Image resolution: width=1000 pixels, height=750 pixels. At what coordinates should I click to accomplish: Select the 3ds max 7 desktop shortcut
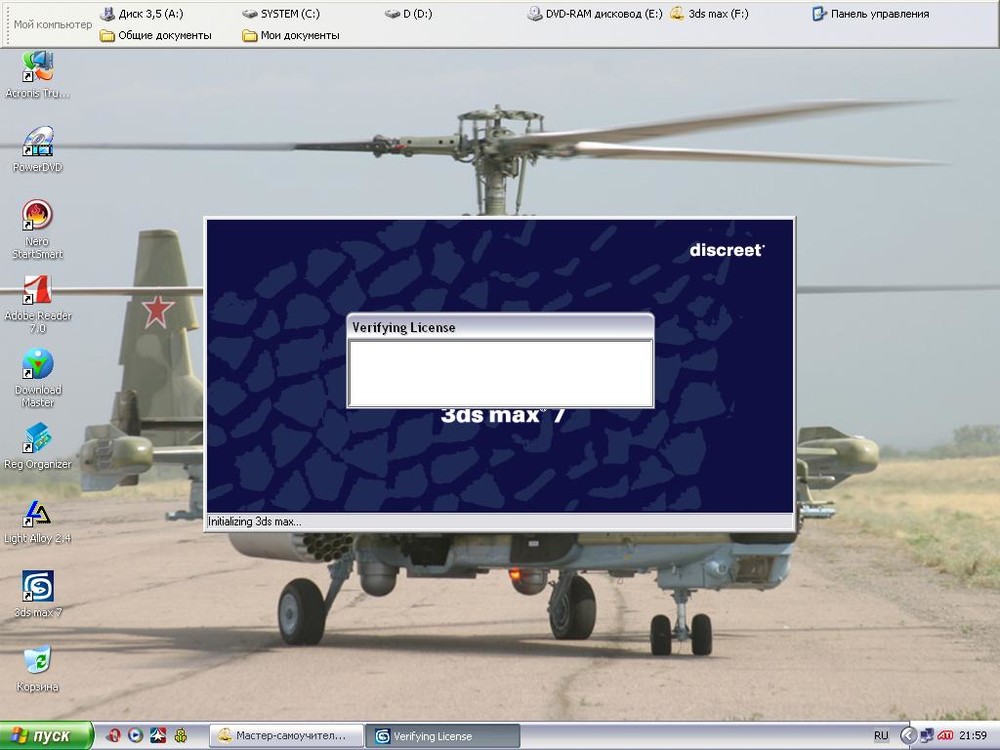pyautogui.click(x=37, y=594)
